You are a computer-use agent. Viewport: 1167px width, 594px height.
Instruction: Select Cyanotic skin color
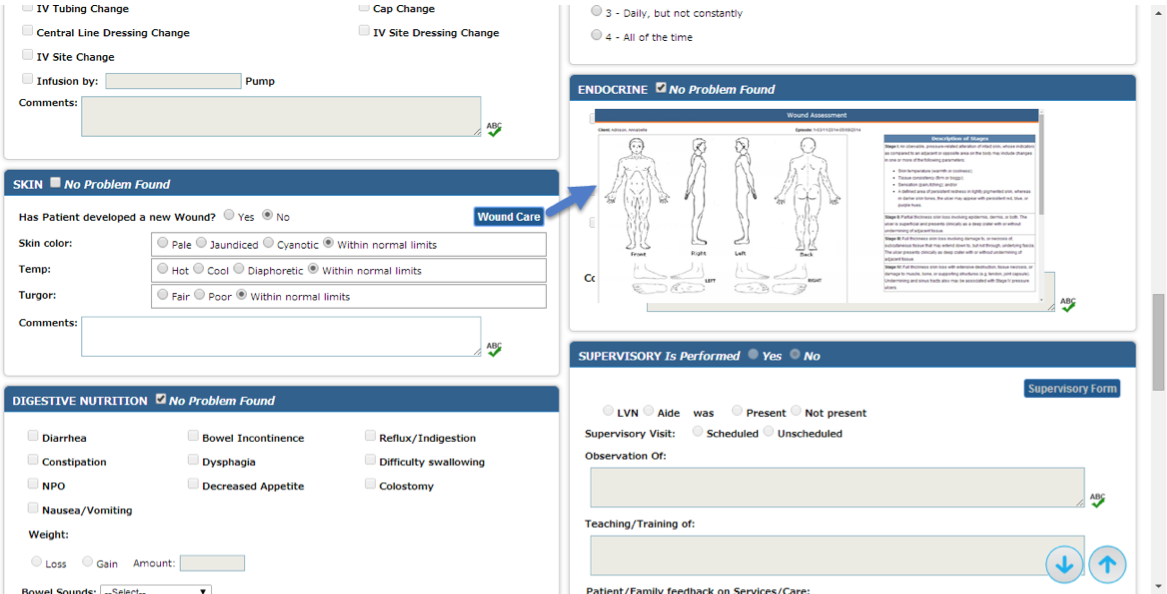click(x=267, y=243)
